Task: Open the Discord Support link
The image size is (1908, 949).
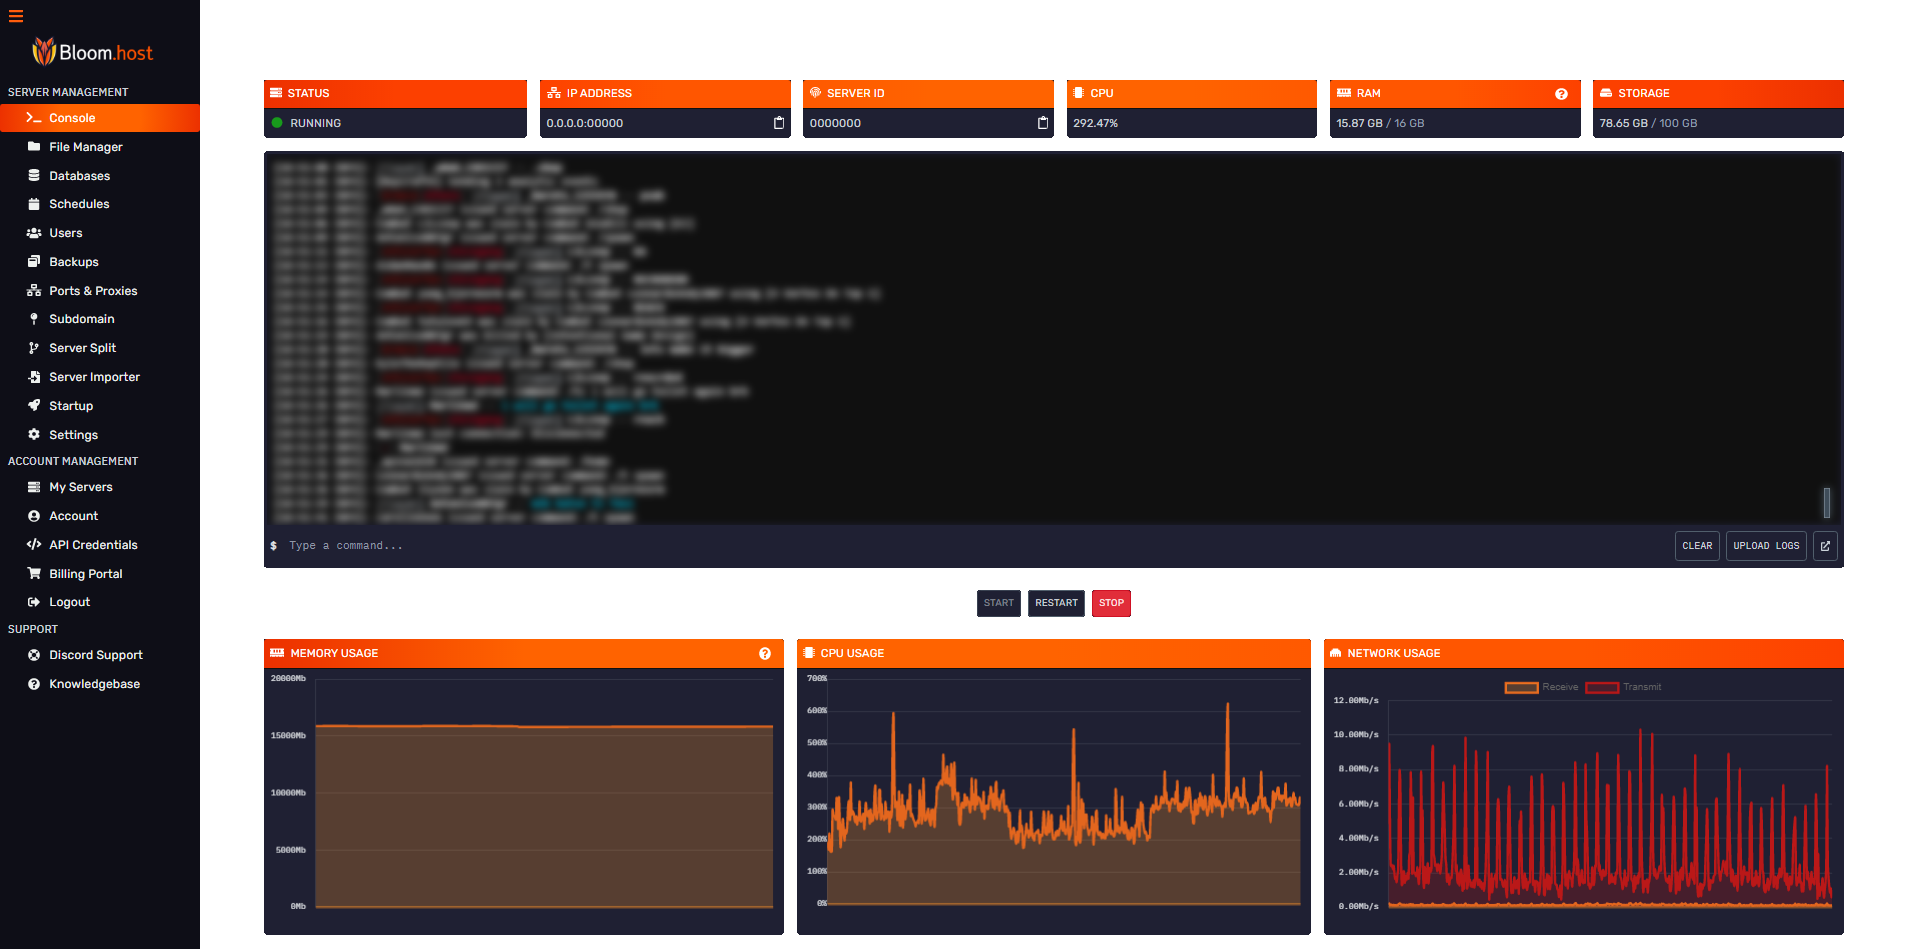Action: (x=96, y=655)
